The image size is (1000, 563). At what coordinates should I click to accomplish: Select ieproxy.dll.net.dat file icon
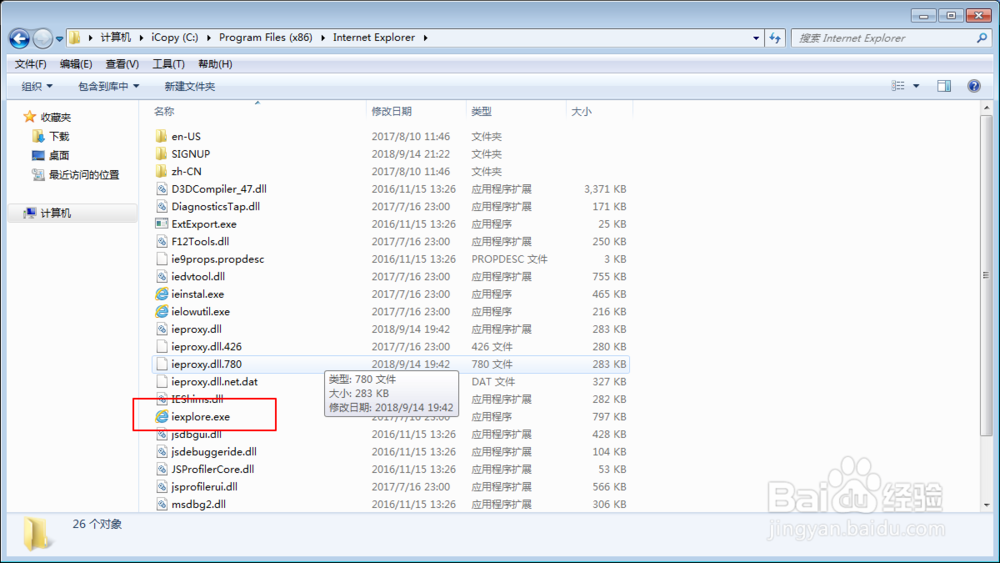[162, 381]
